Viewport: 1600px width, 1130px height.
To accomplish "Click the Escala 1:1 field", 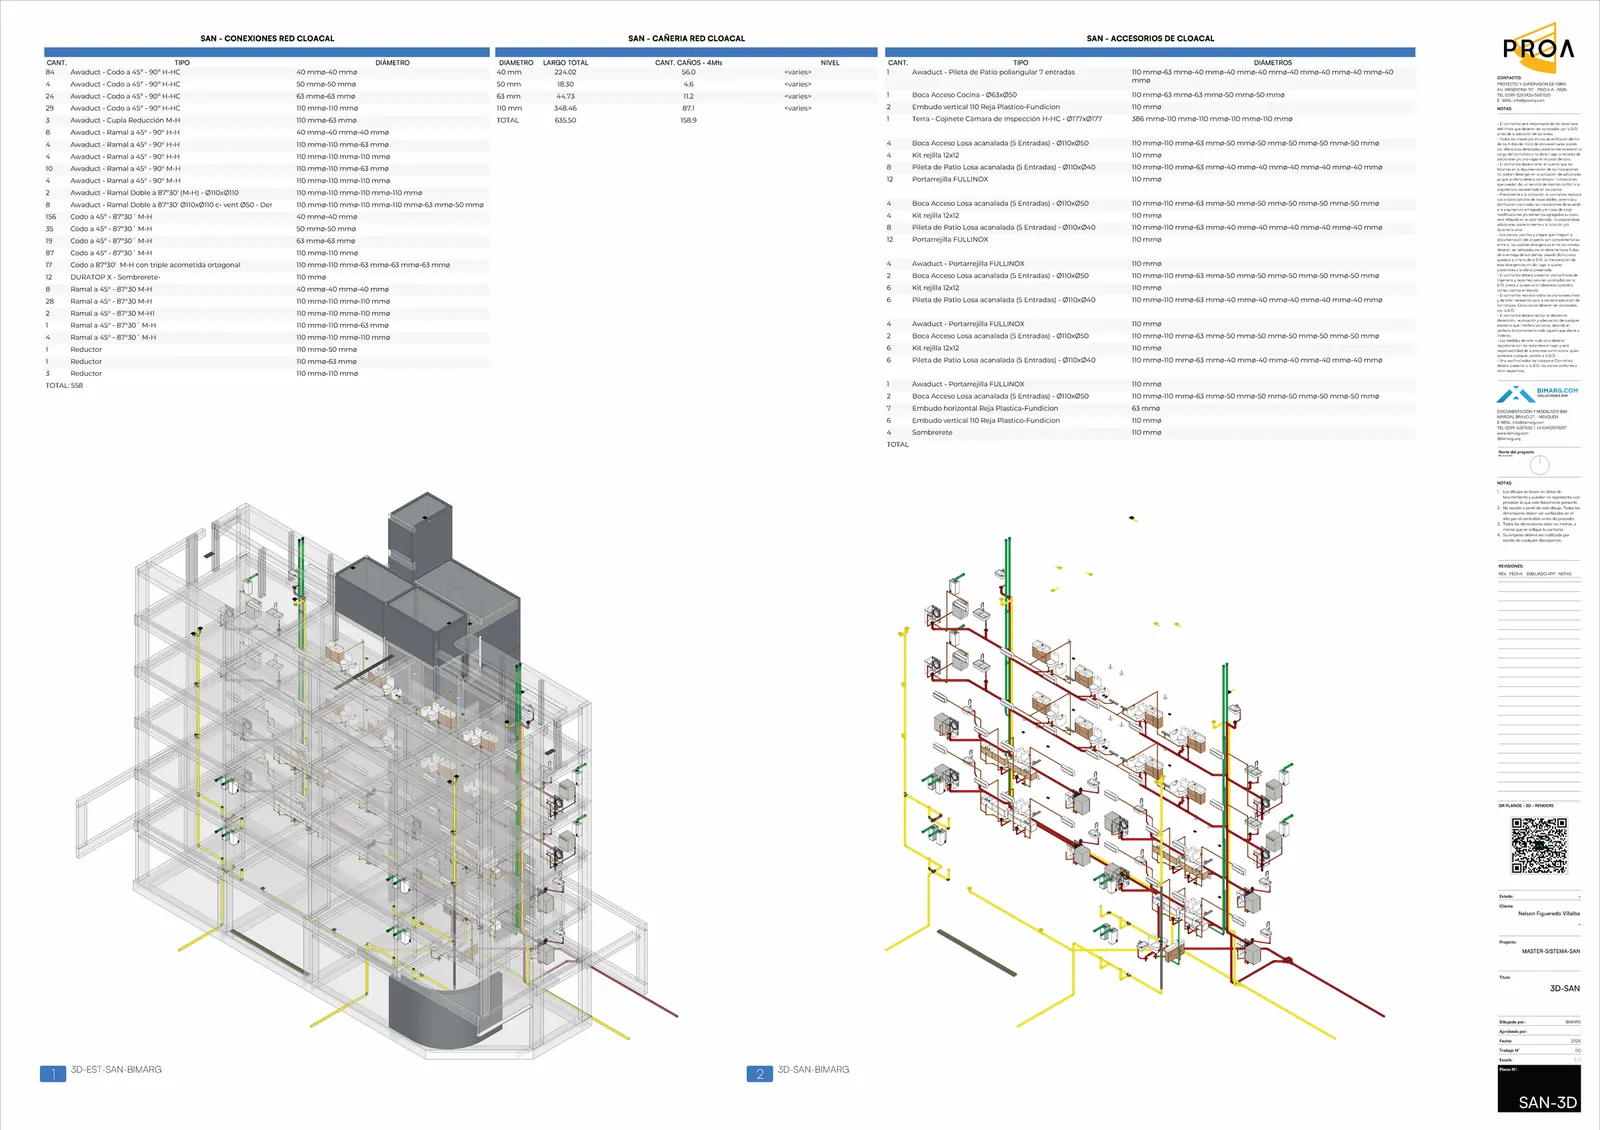I will (x=1539, y=1060).
